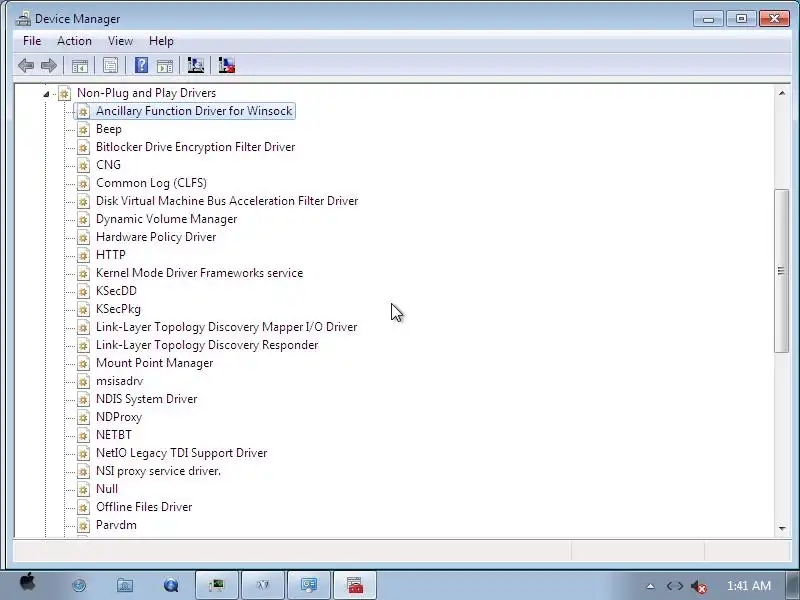Select the KSecPkg entry
This screenshot has width=800, height=600.
pyautogui.click(x=118, y=309)
